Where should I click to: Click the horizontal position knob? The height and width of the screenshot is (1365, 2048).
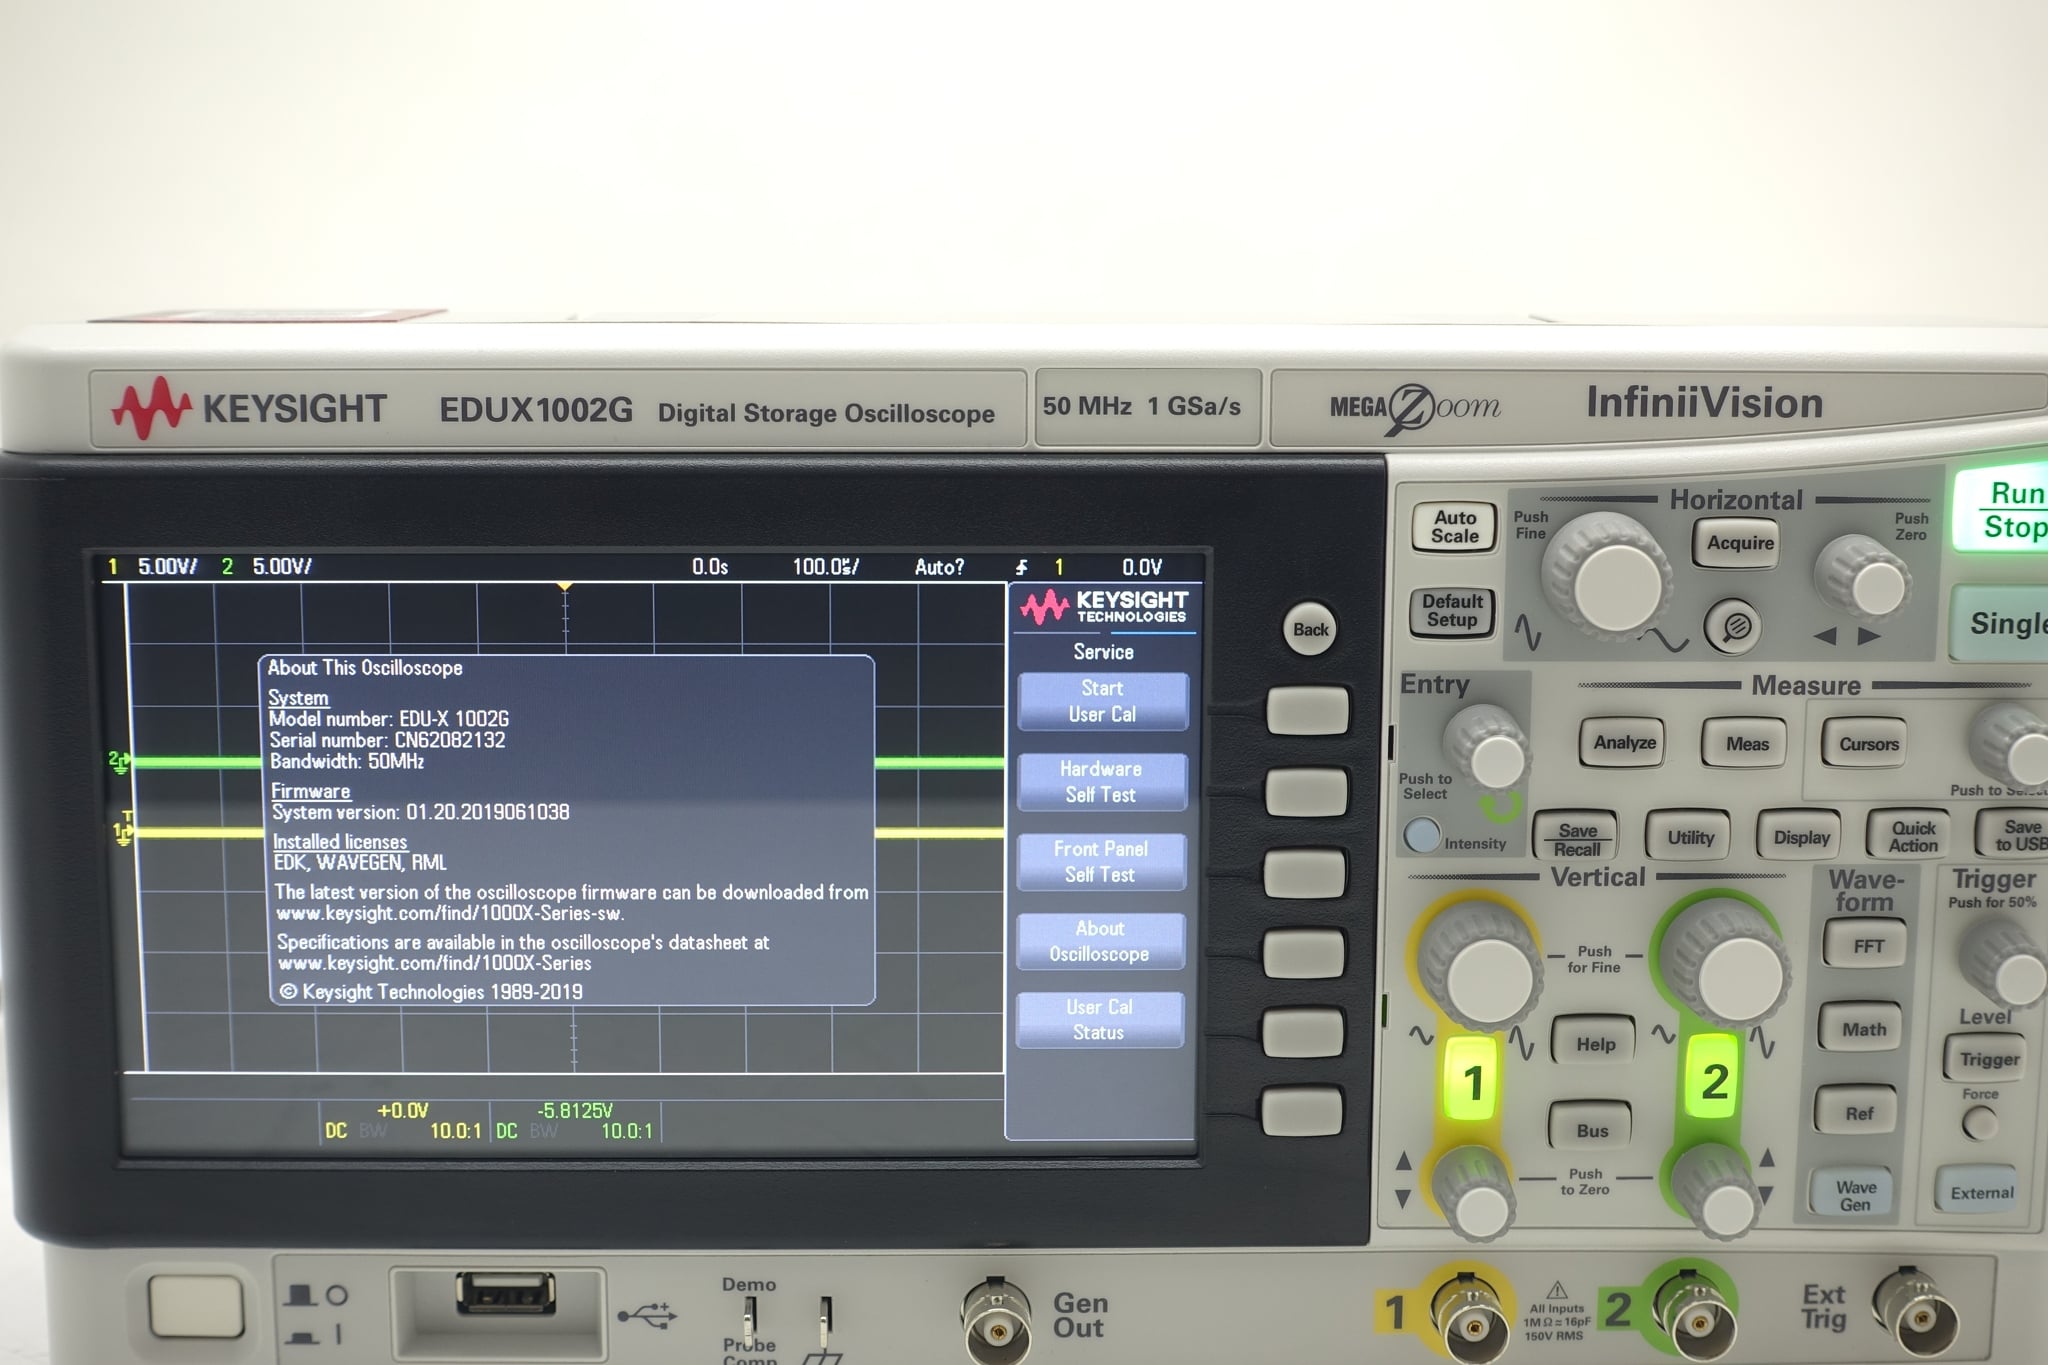[x=1864, y=576]
